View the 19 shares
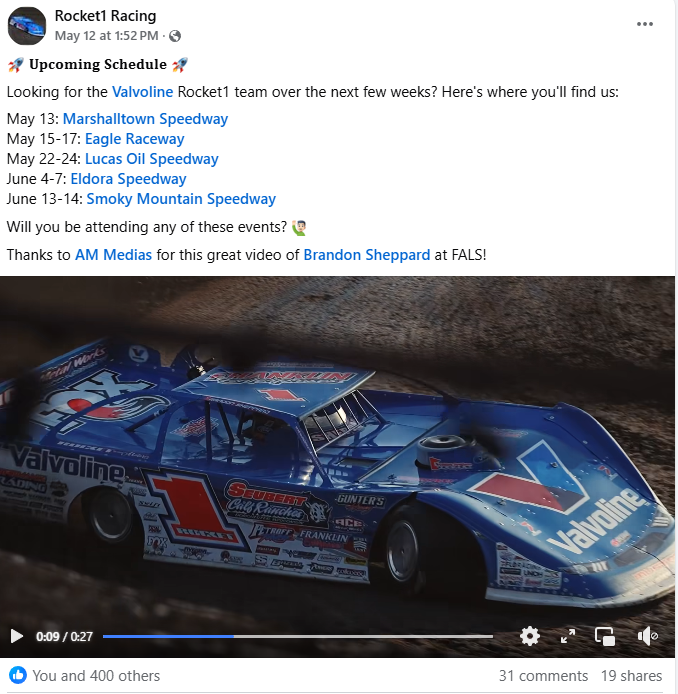Image resolution: width=678 pixels, height=694 pixels. coord(632,676)
